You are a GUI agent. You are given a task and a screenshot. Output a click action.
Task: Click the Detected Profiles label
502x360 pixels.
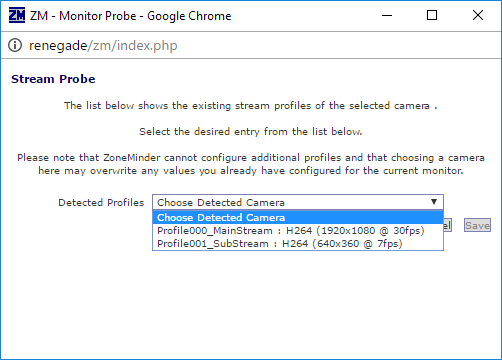(101, 202)
